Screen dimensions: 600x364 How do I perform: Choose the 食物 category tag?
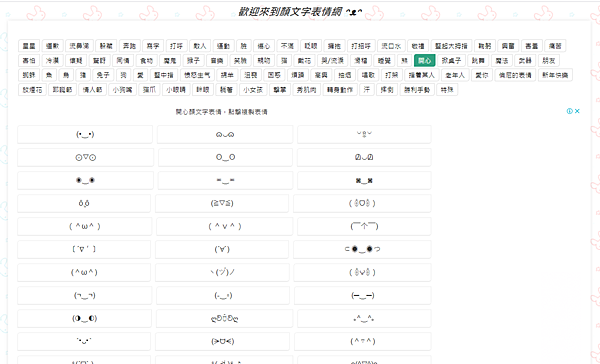tap(147, 60)
